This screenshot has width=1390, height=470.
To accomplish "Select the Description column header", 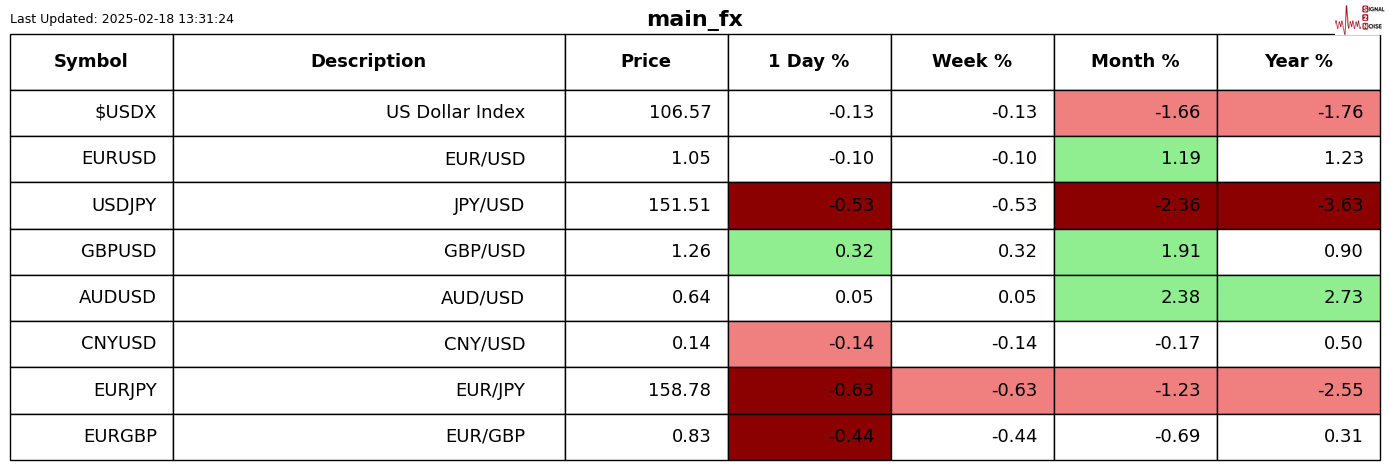I will point(368,62).
